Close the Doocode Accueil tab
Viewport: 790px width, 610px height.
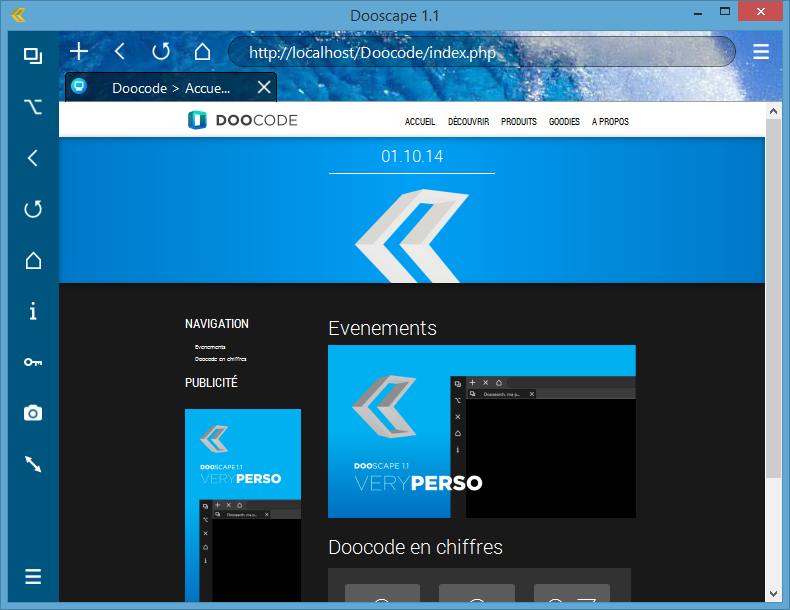click(264, 88)
